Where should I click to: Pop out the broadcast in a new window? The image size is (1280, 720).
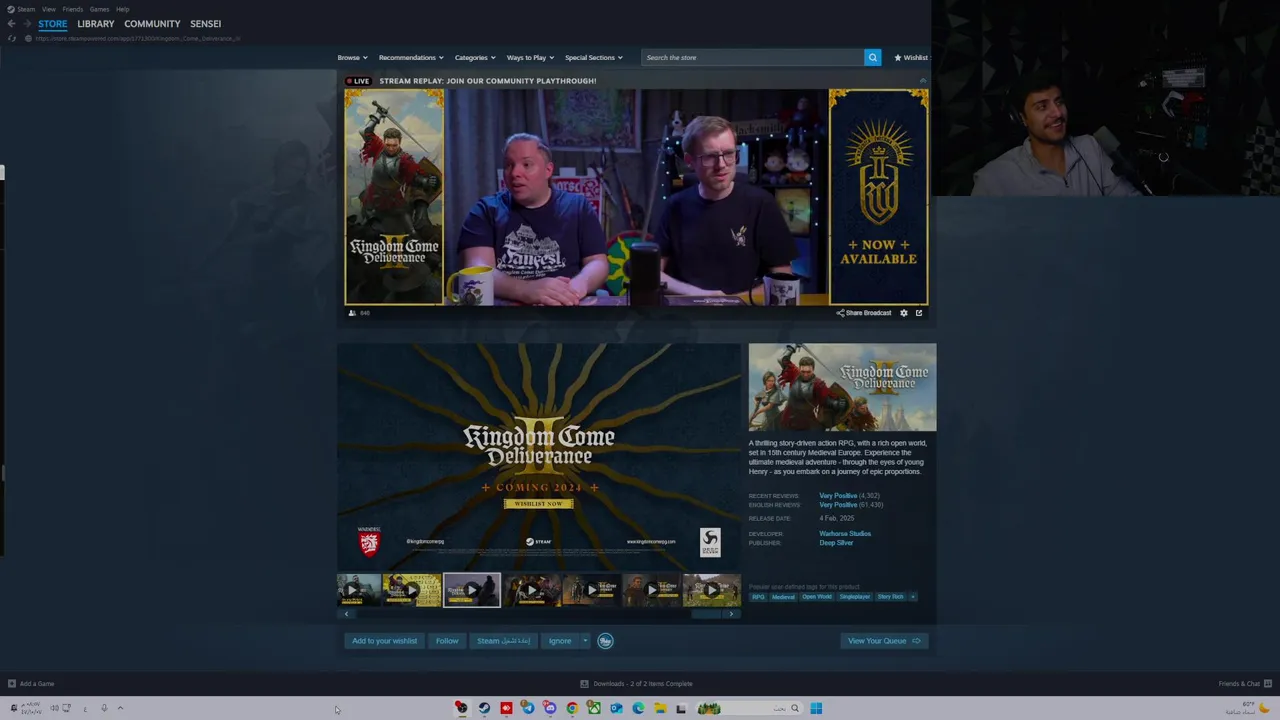pyautogui.click(x=919, y=313)
